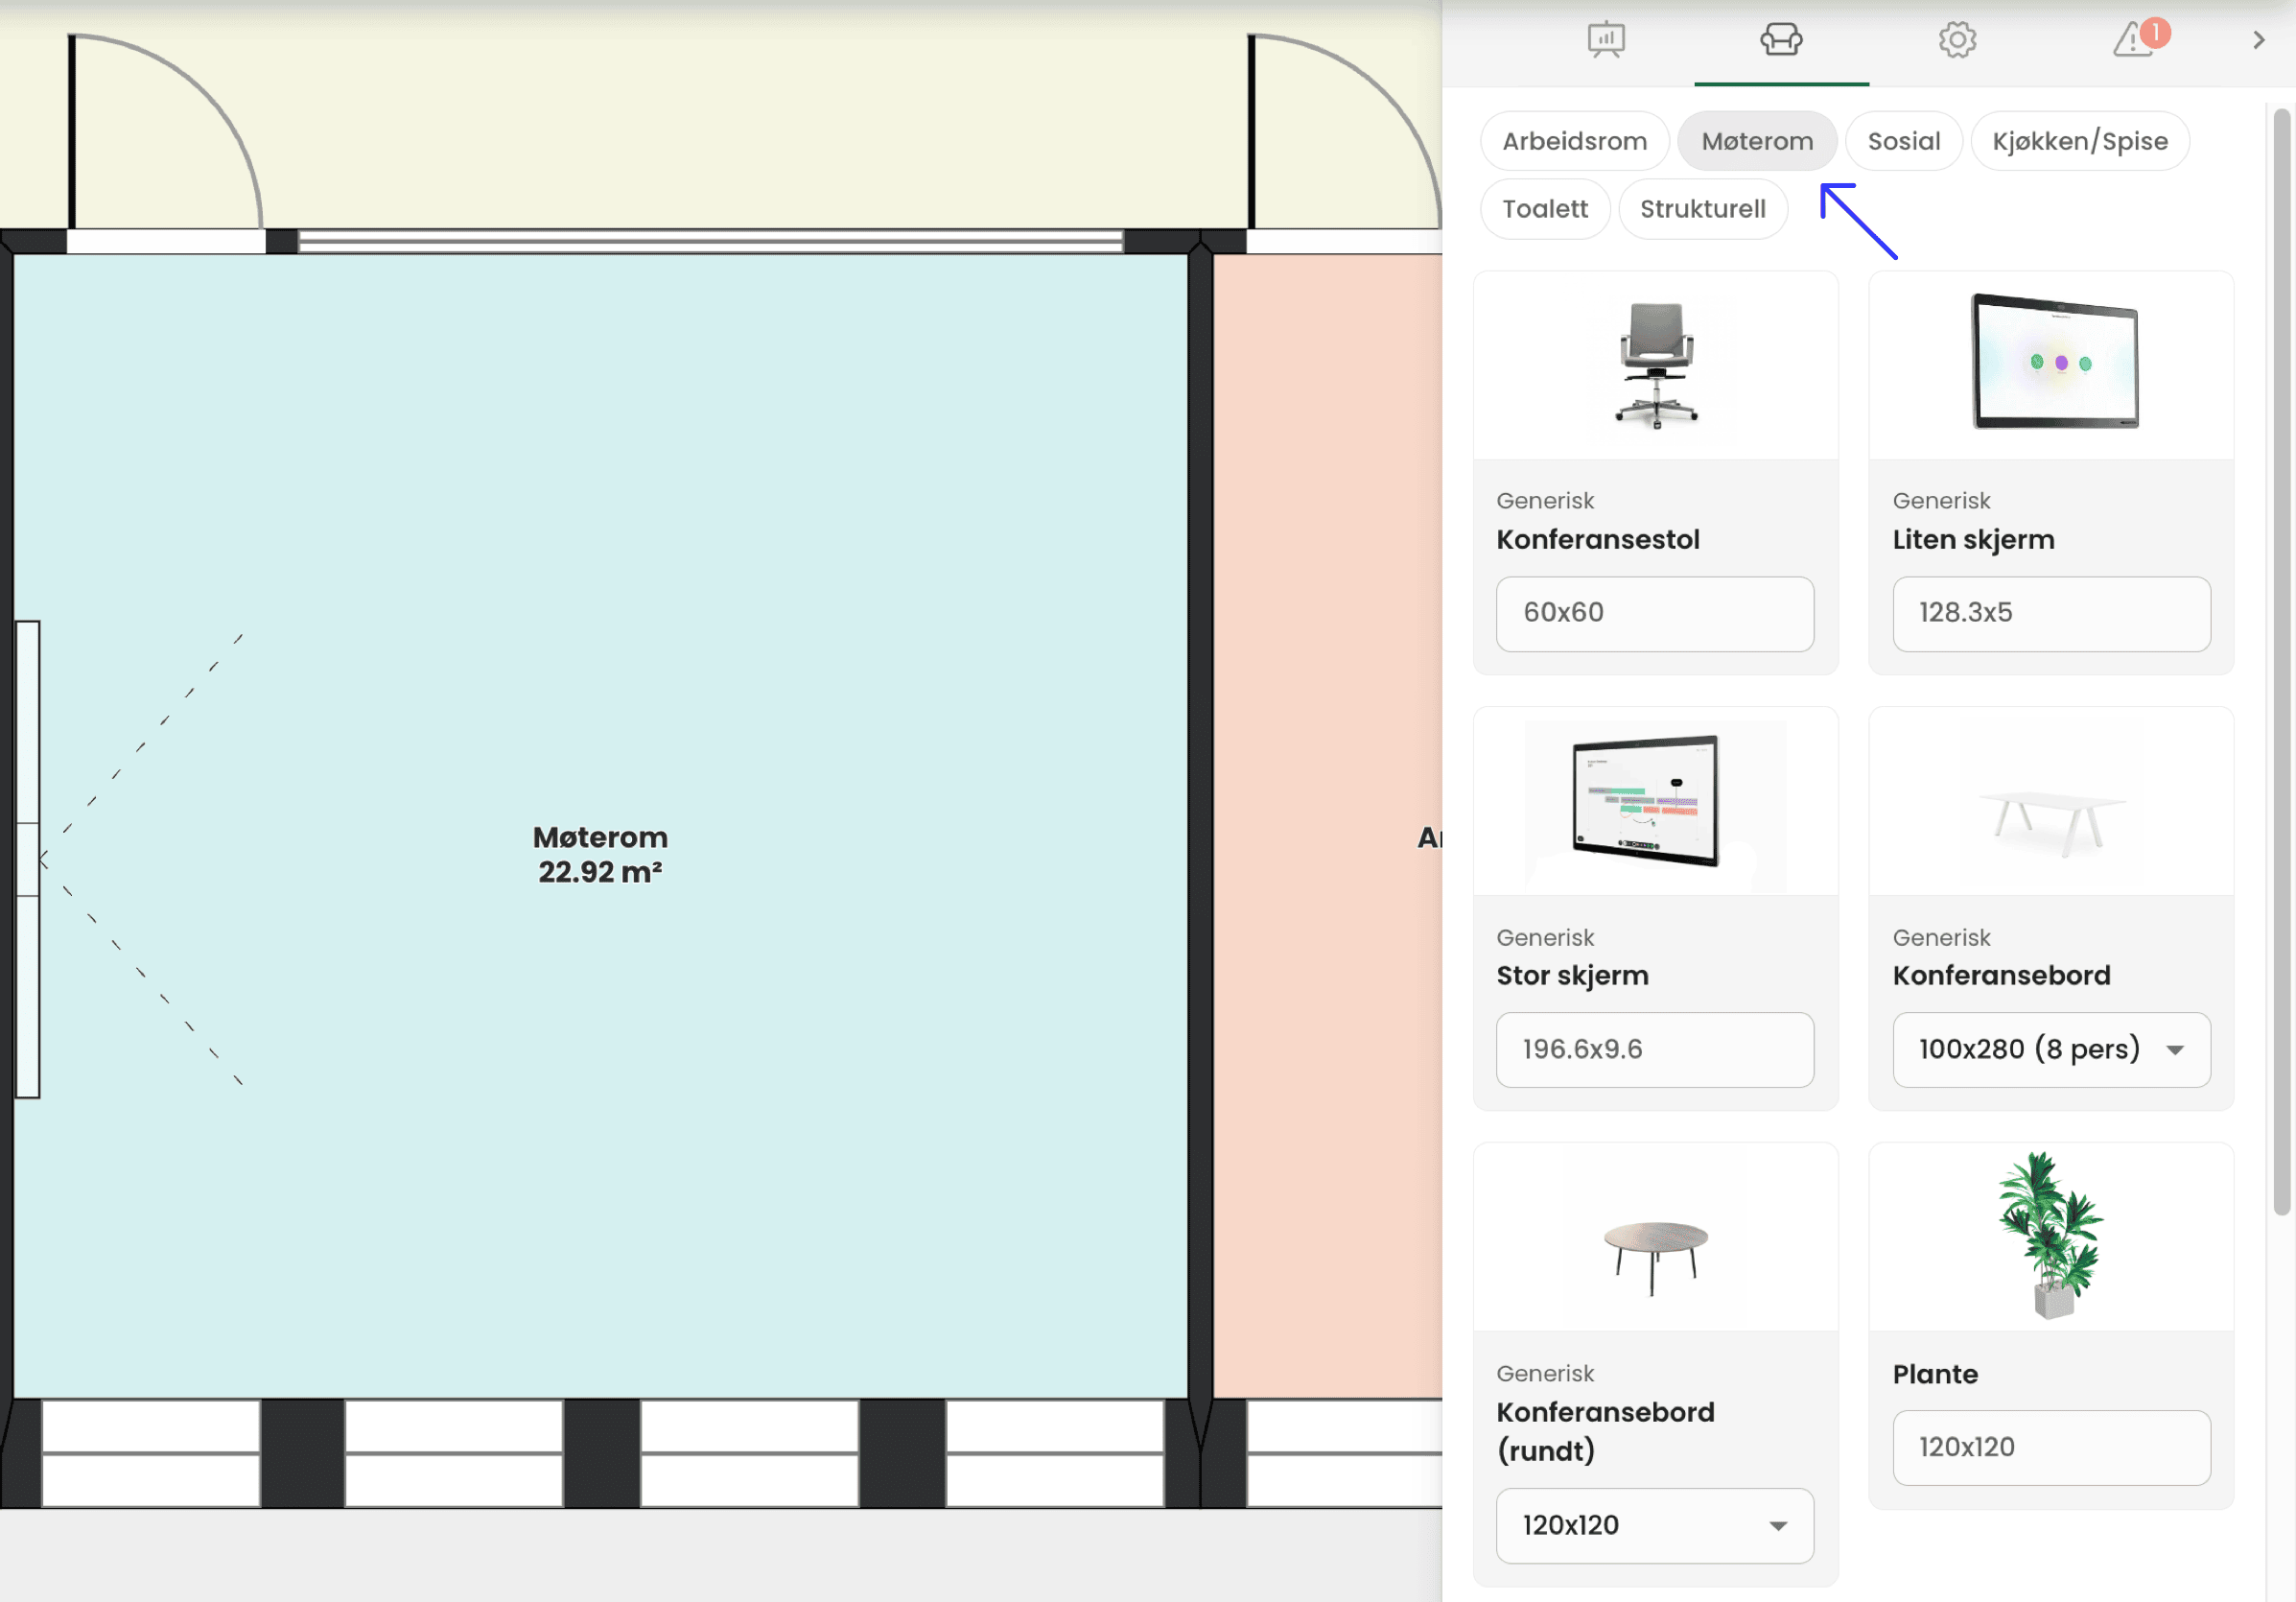Select the furniture armchair tab icon
Screen dimensions: 2296x1602
[1781, 40]
